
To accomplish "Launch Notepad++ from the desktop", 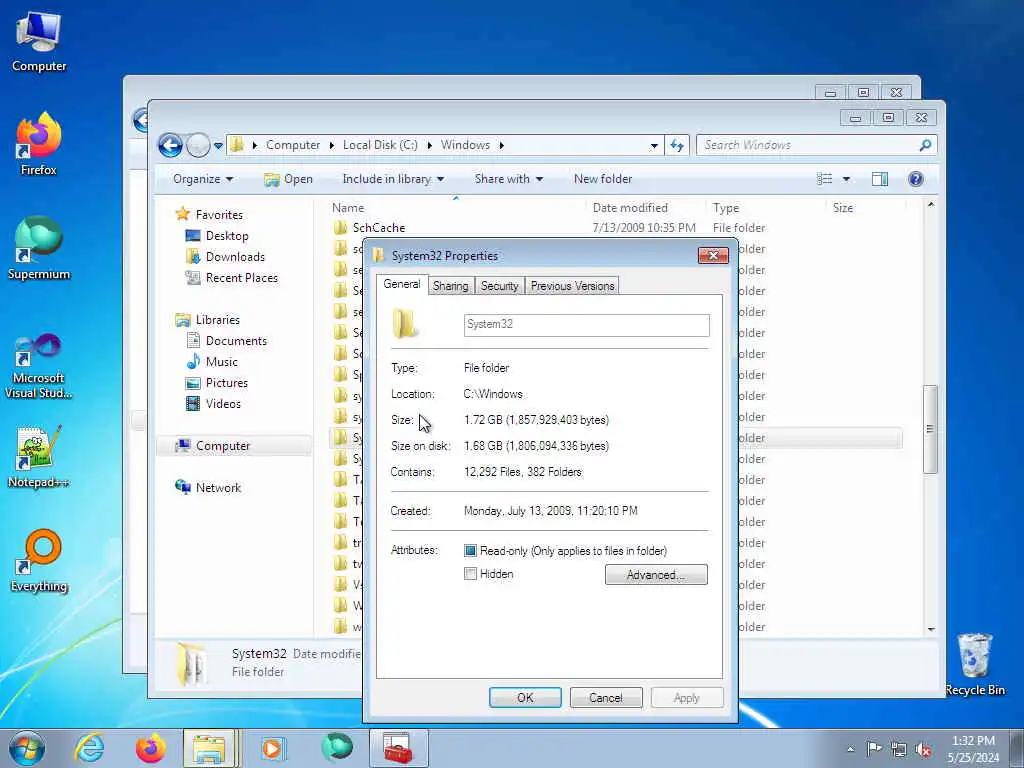I will (39, 457).
